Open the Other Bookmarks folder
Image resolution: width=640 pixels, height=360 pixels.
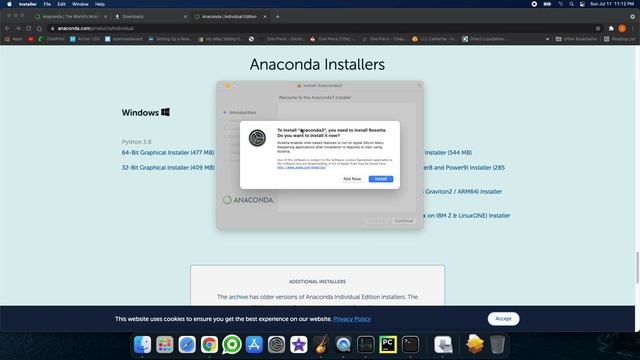576,39
